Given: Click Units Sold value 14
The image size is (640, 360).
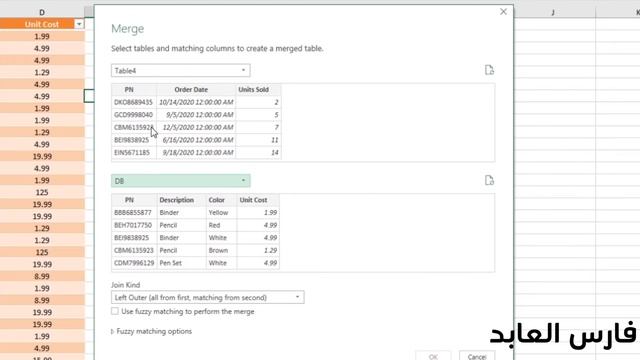Looking at the screenshot, I should (258, 153).
